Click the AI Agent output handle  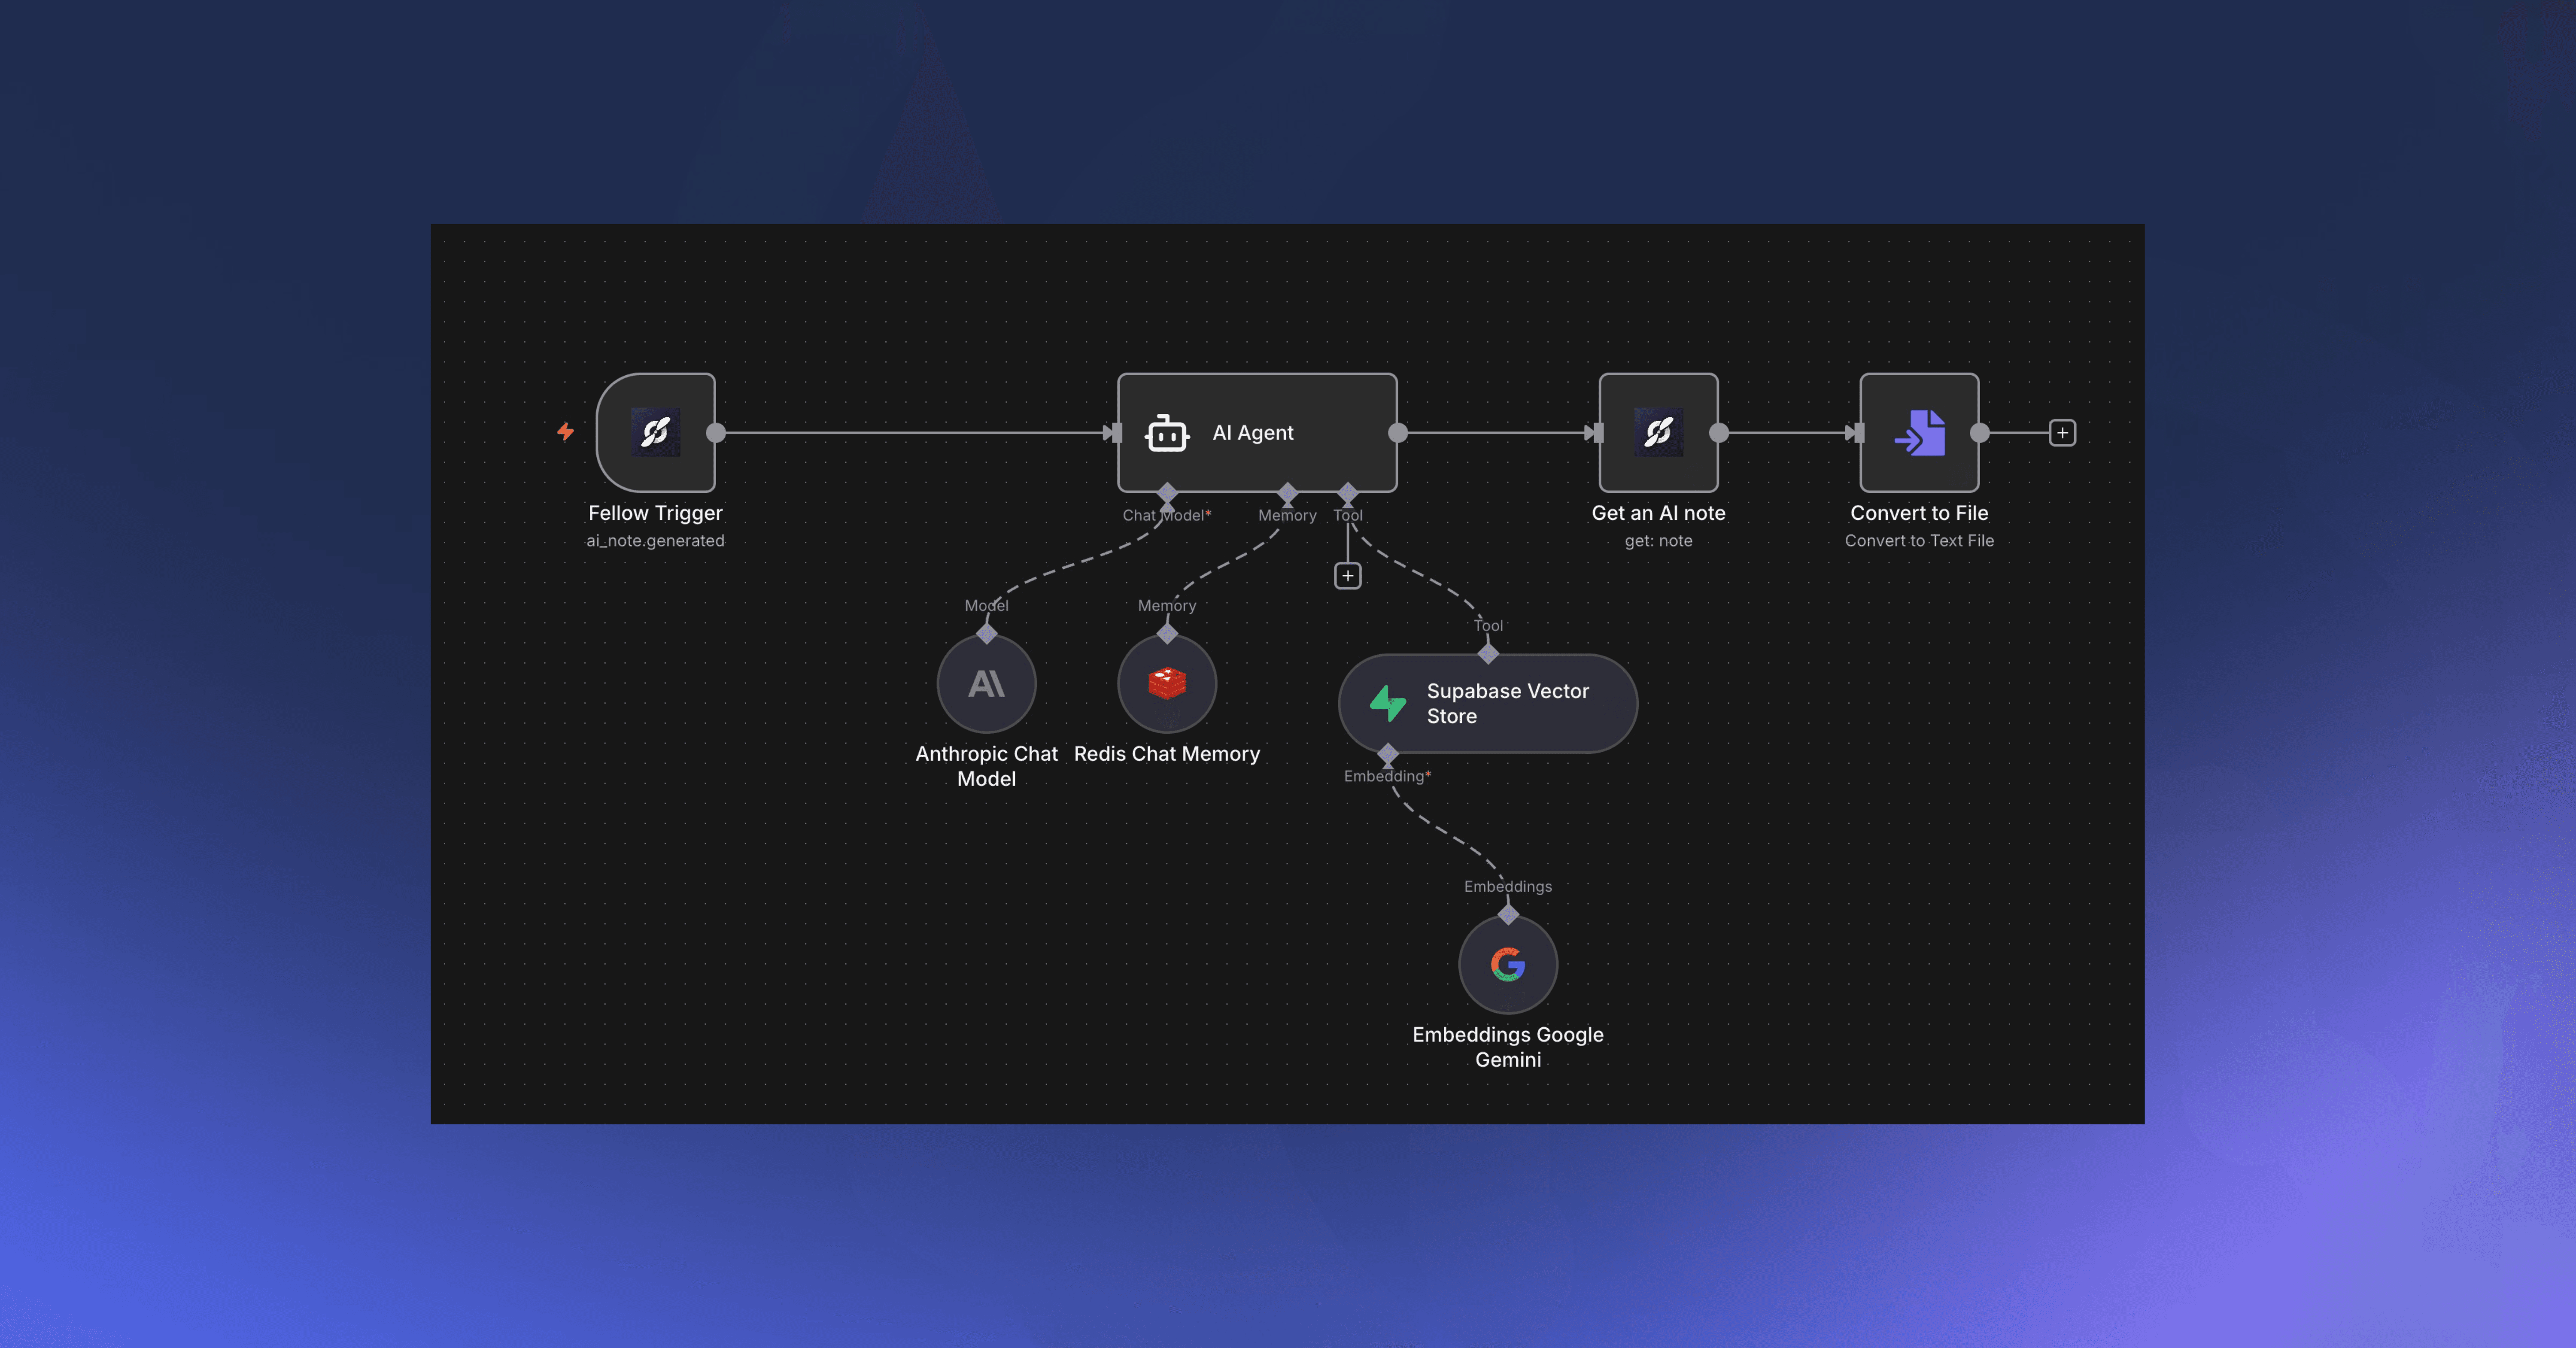pos(1398,433)
